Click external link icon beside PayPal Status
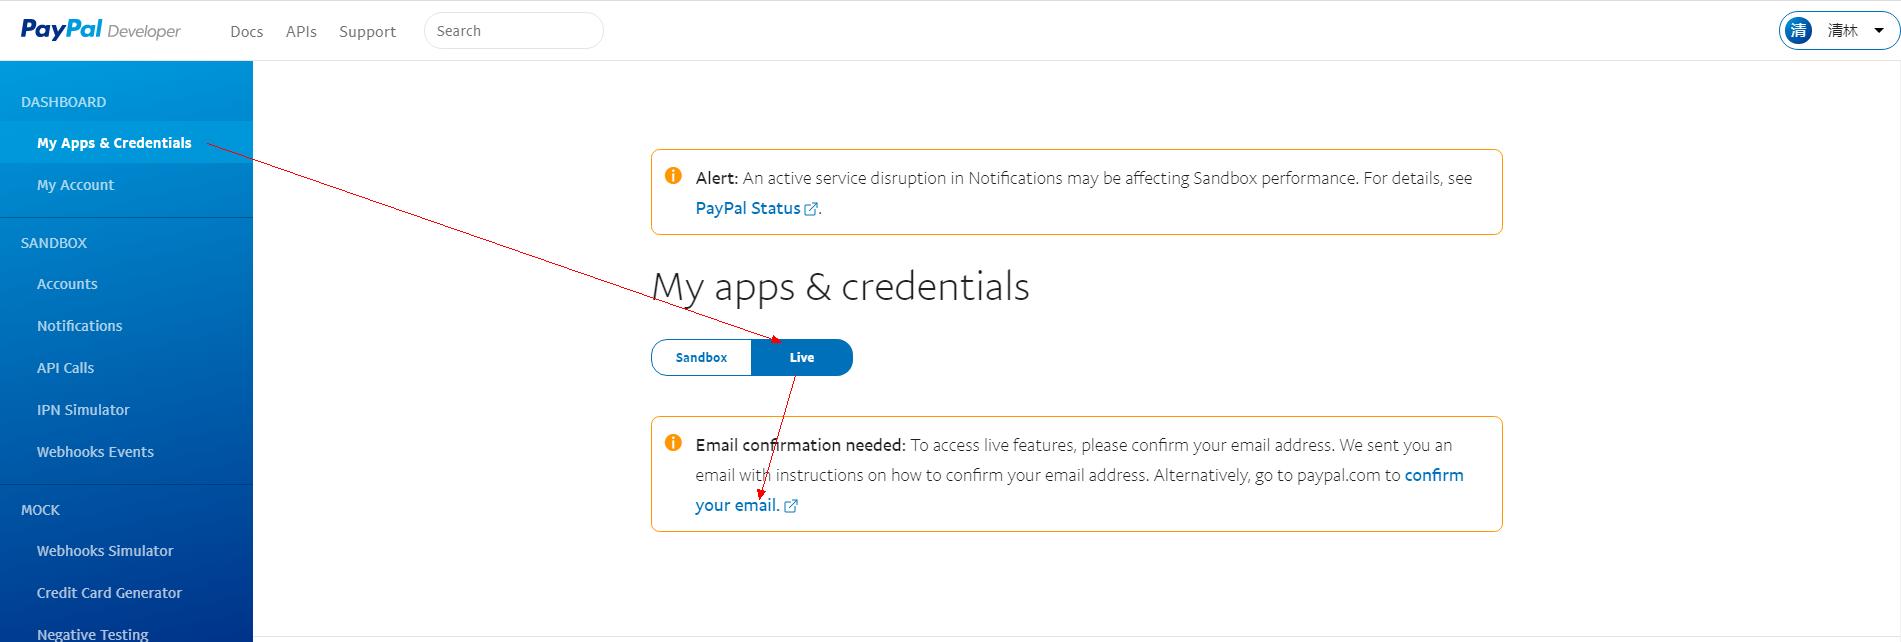Screen dimensions: 1901x642 811,209
